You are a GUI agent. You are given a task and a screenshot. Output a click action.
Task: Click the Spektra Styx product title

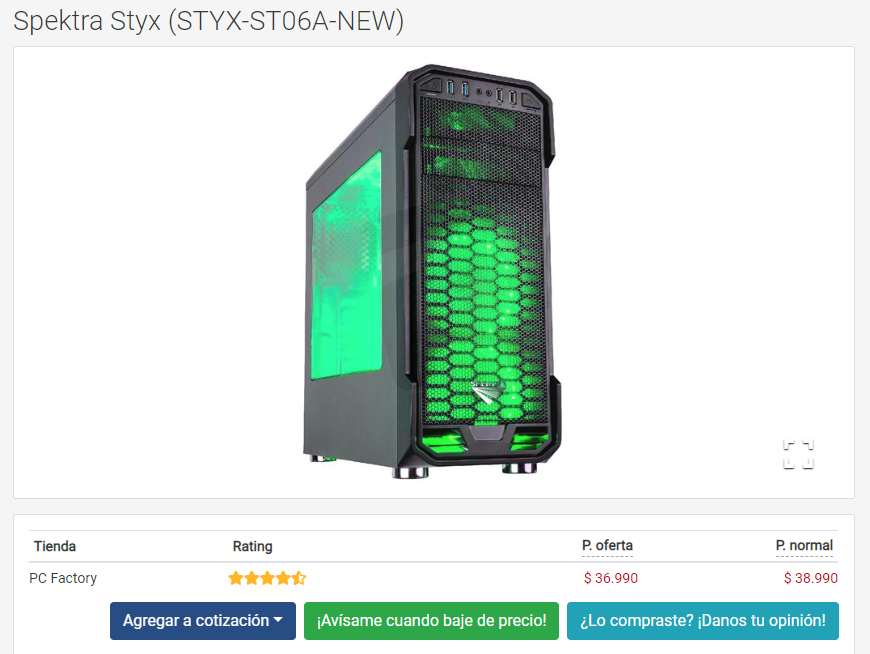(x=209, y=21)
